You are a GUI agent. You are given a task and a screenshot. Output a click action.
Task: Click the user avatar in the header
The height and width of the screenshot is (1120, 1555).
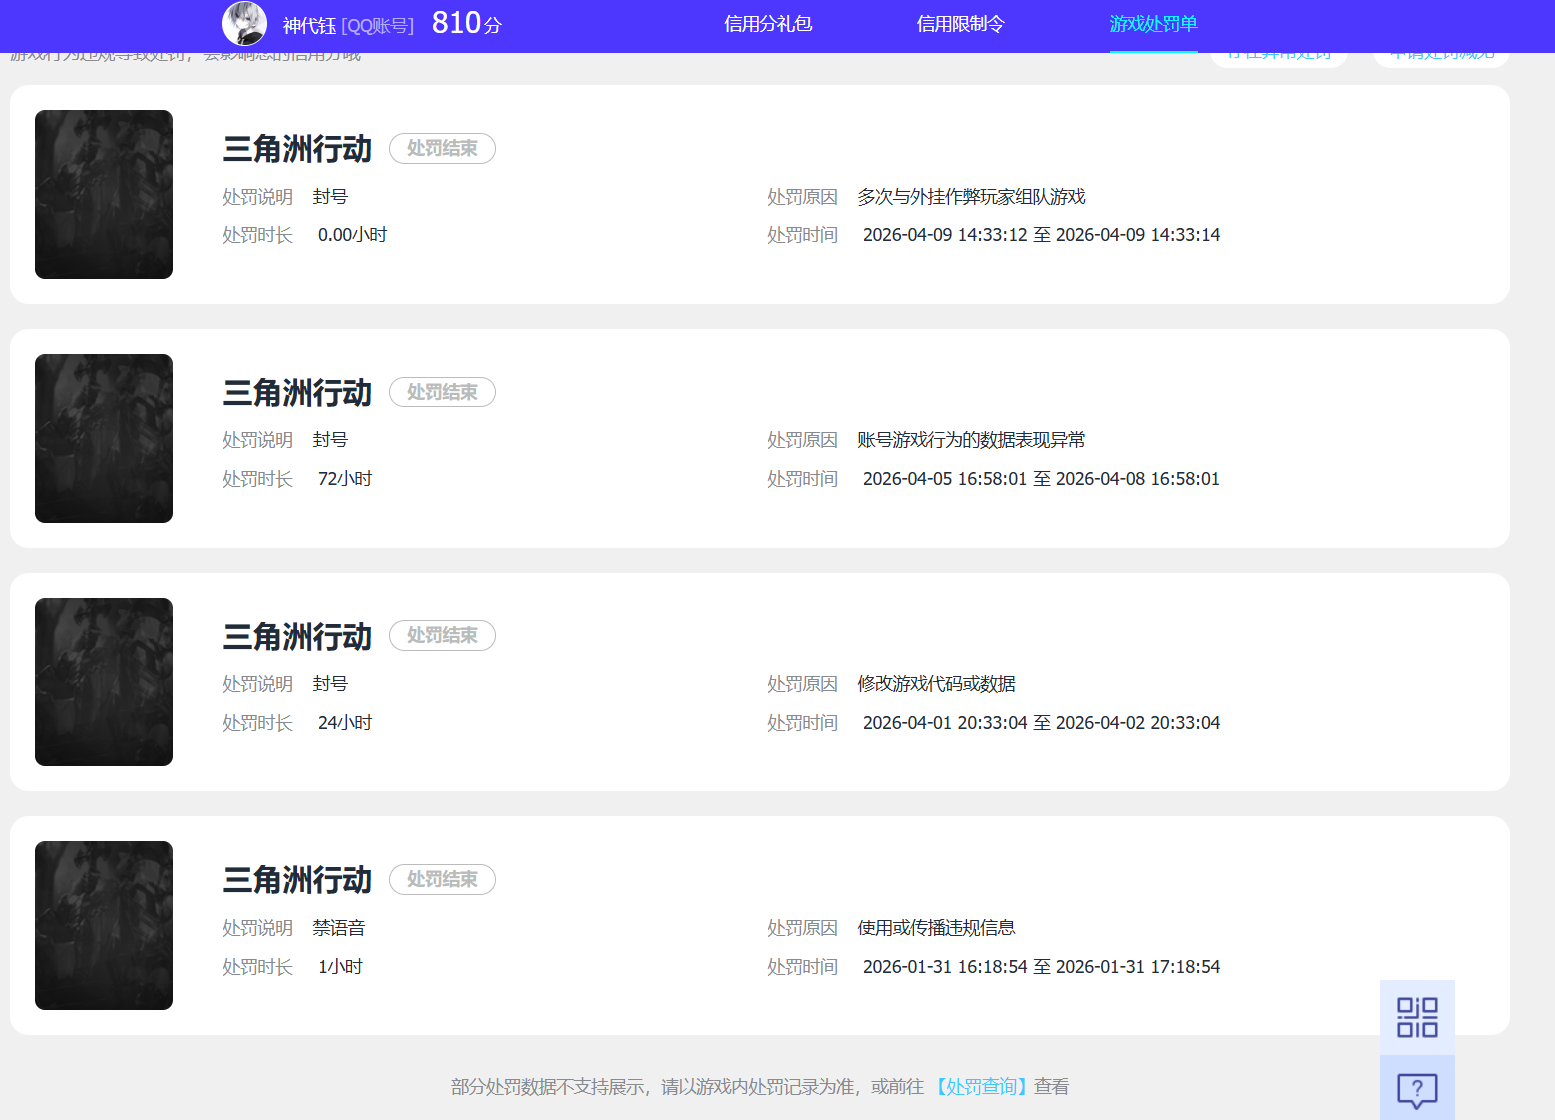244,24
